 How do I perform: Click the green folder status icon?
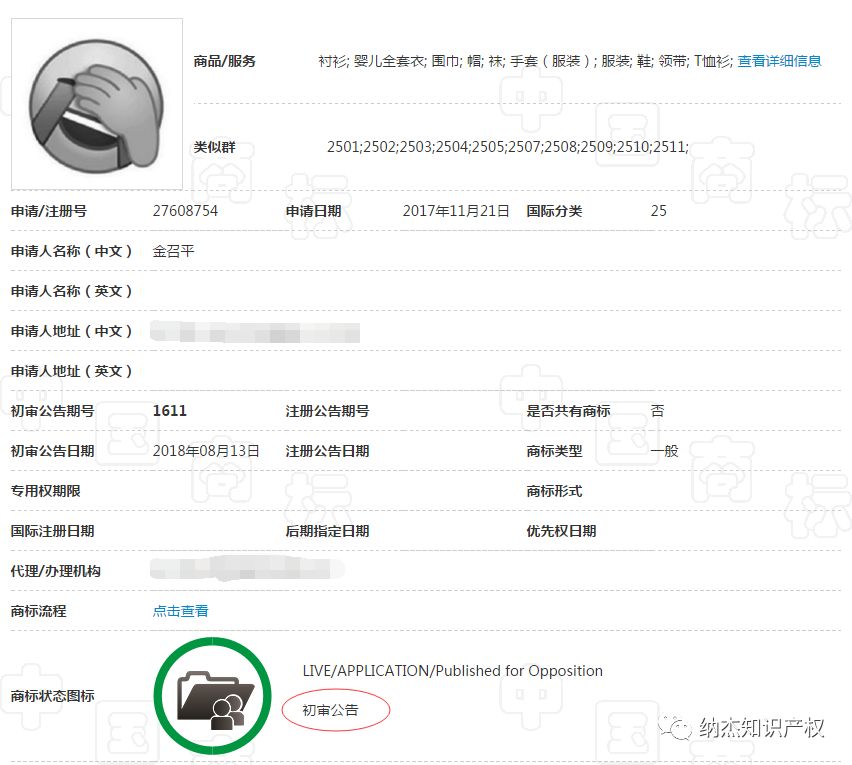click(x=211, y=695)
